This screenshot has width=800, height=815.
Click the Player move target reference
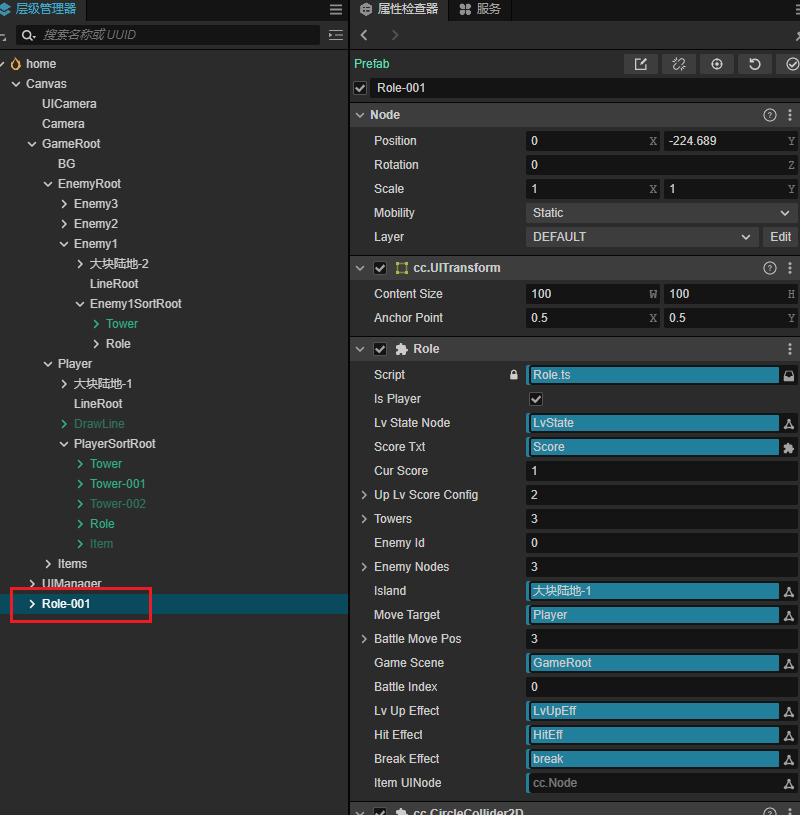(x=652, y=615)
